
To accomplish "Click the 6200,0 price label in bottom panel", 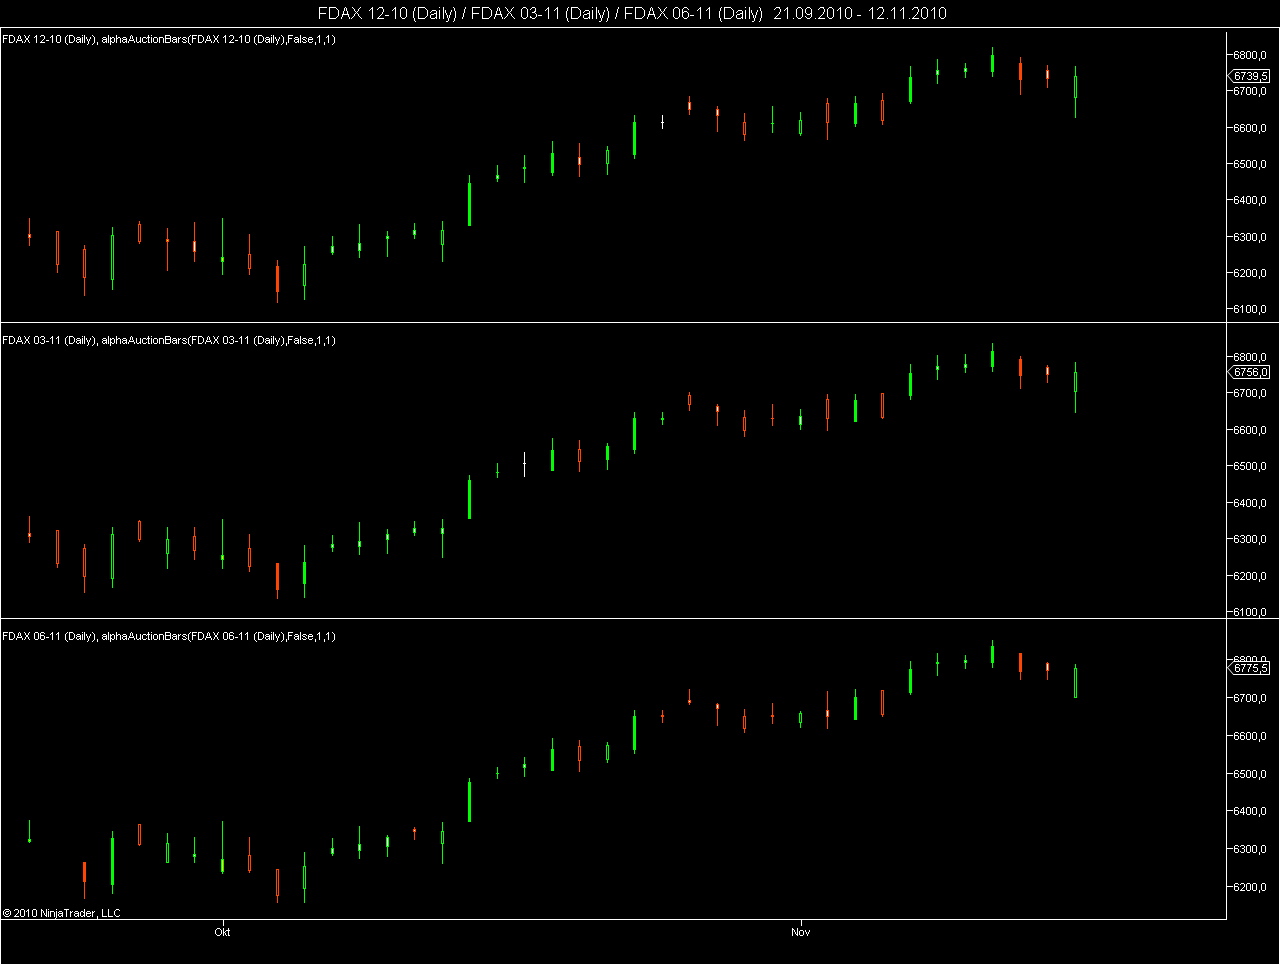I will click(1250, 887).
